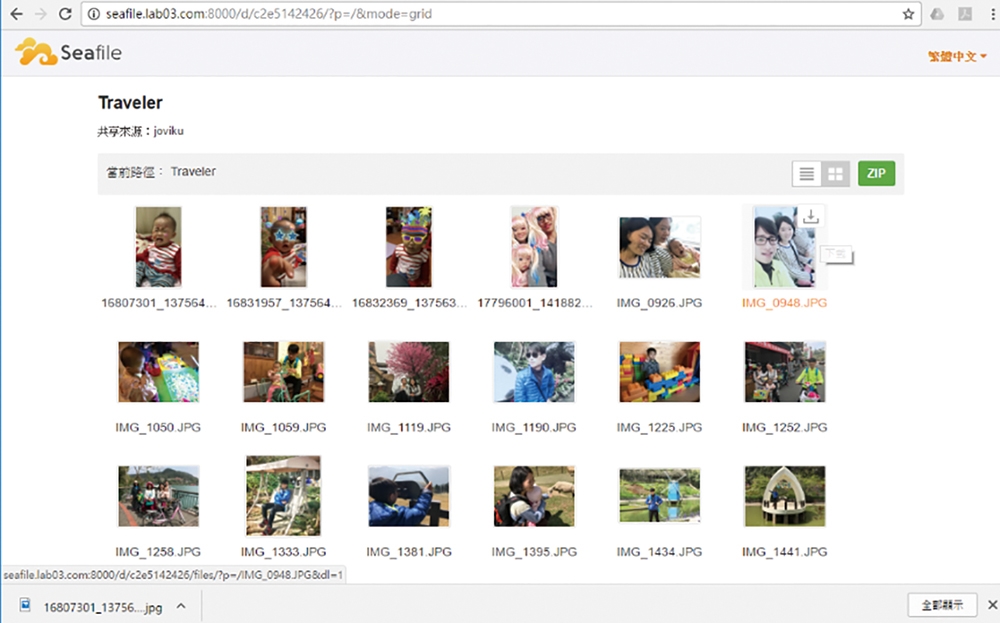Click the site info icon in address bar
This screenshot has height=623, width=1000.
pyautogui.click(x=94, y=14)
